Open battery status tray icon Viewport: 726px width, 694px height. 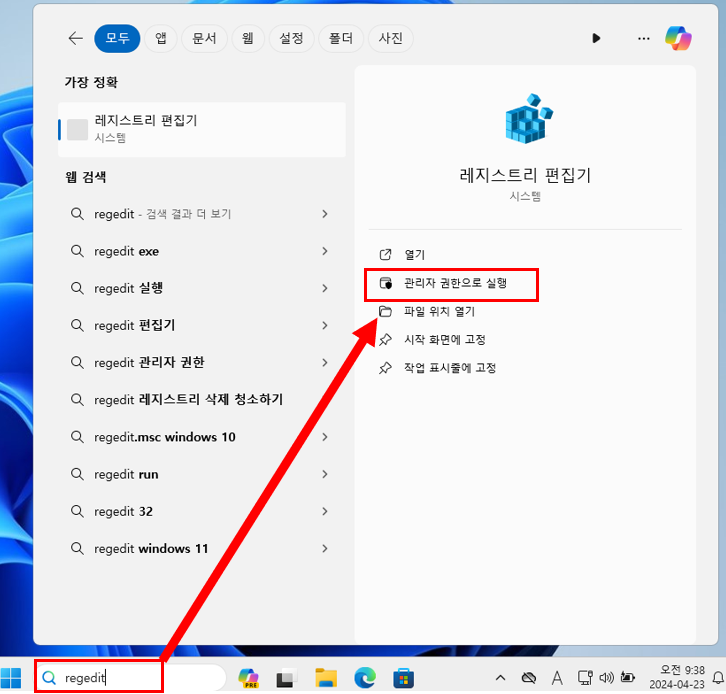click(628, 678)
